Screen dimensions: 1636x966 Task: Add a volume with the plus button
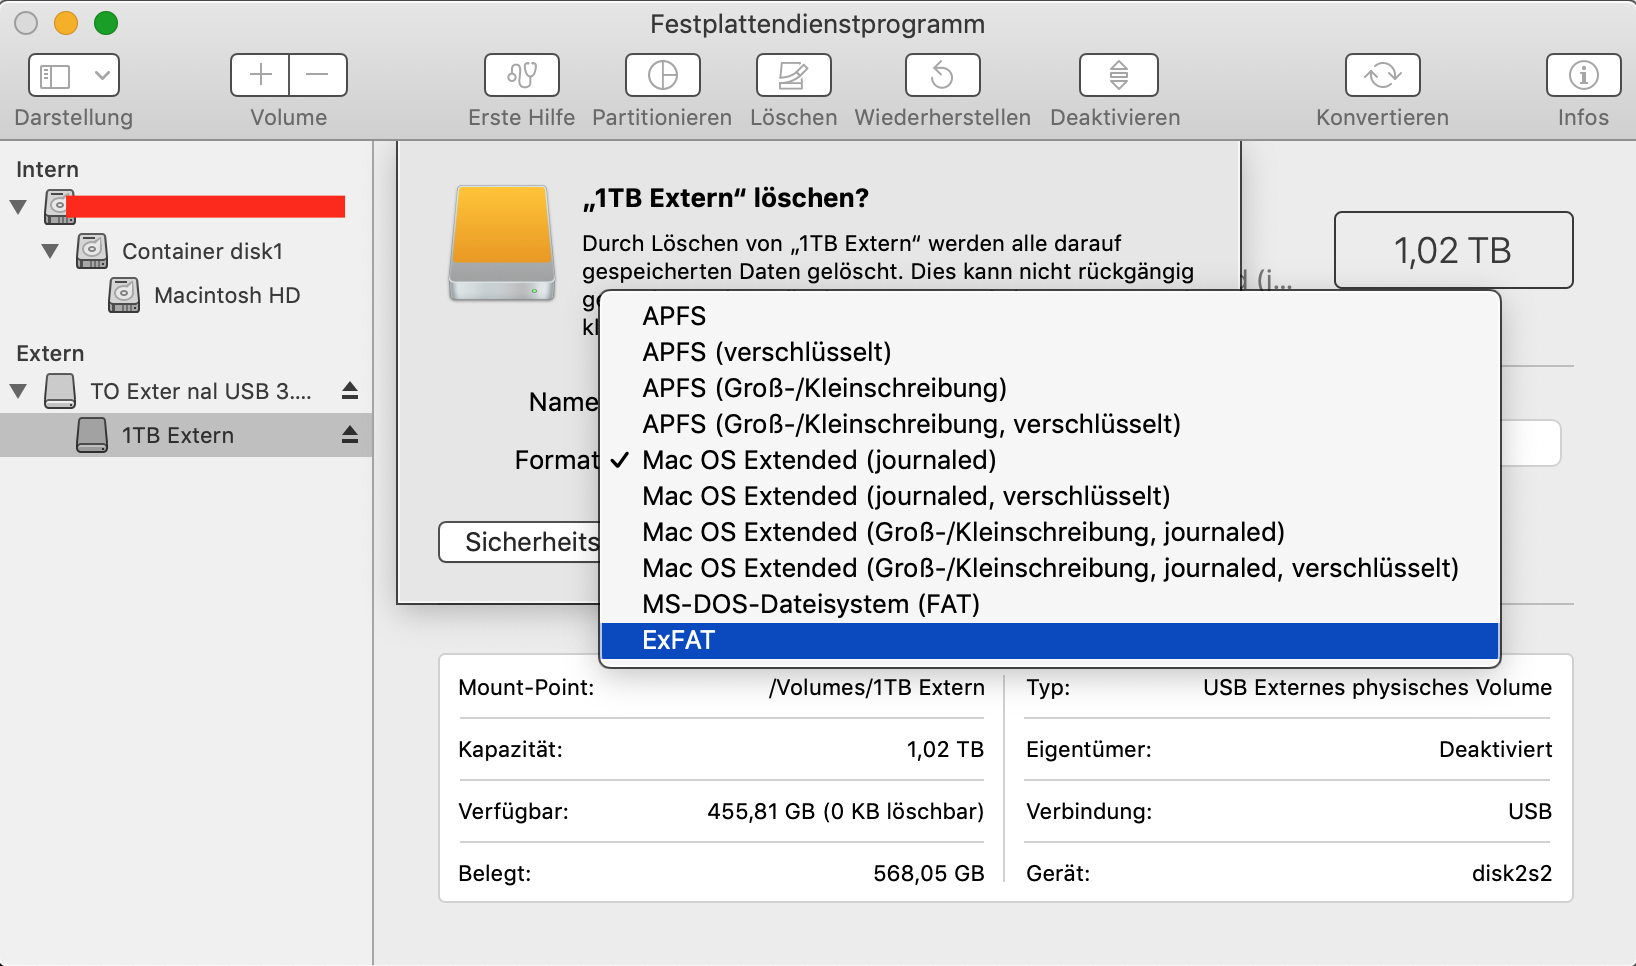[260, 75]
